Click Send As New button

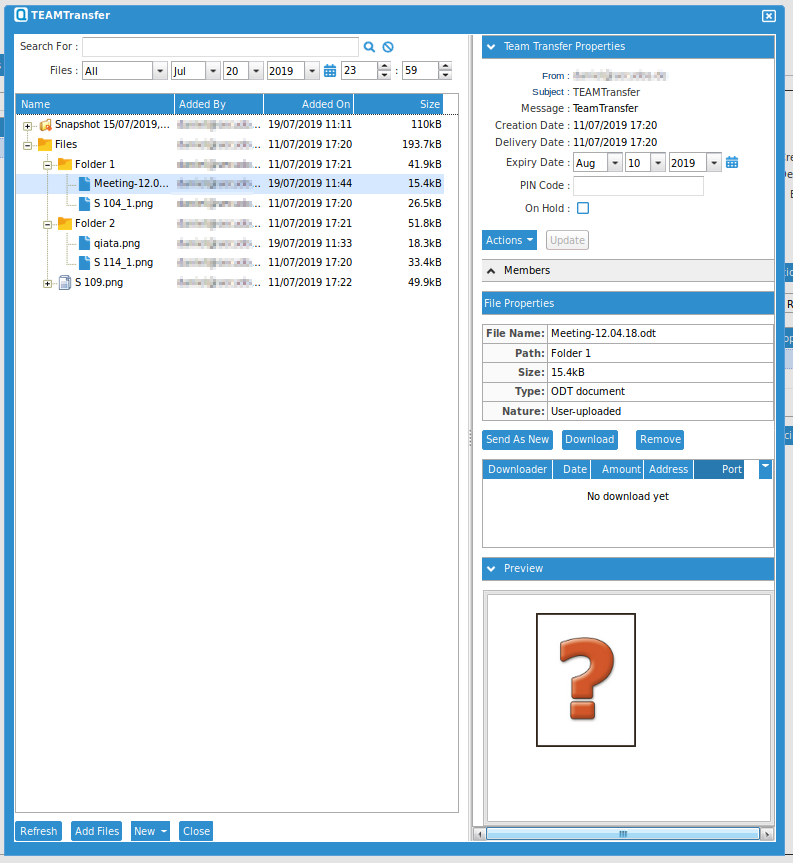pyautogui.click(x=517, y=439)
